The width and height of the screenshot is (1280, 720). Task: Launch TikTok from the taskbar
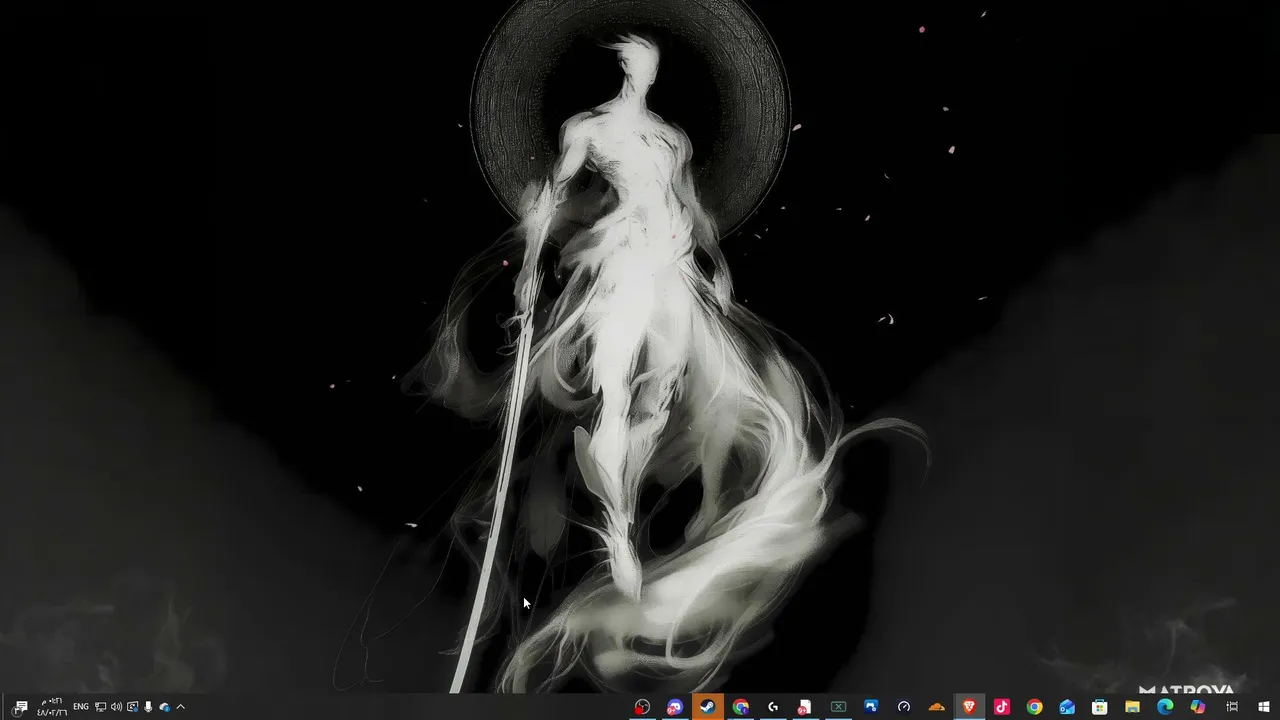(x=1001, y=707)
